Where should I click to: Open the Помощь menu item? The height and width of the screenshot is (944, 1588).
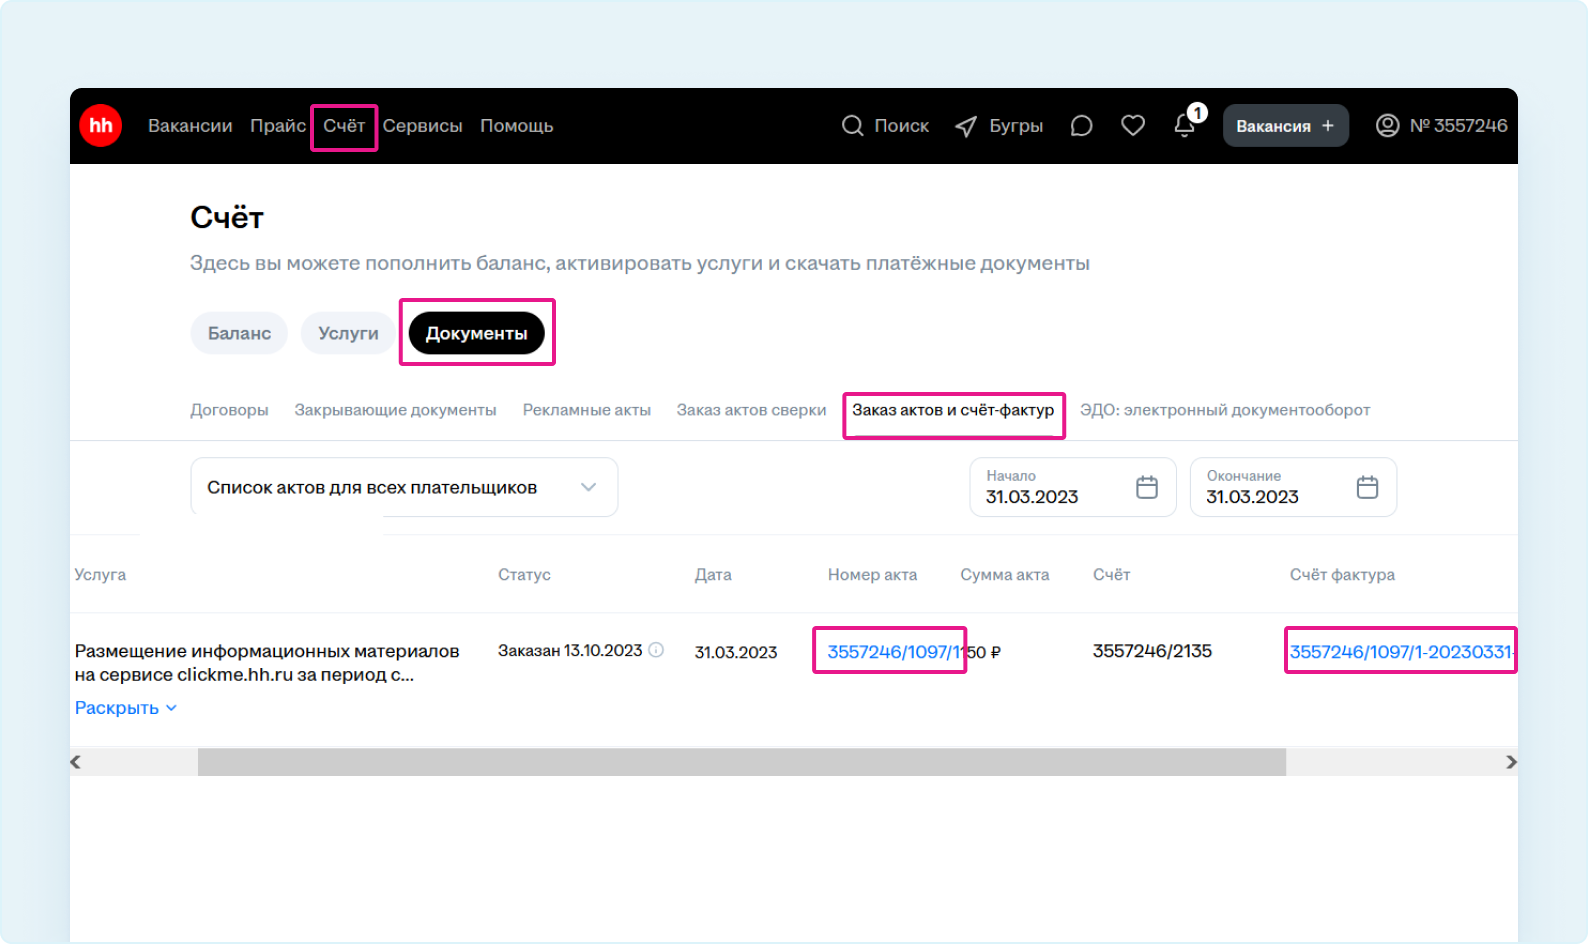tap(516, 126)
